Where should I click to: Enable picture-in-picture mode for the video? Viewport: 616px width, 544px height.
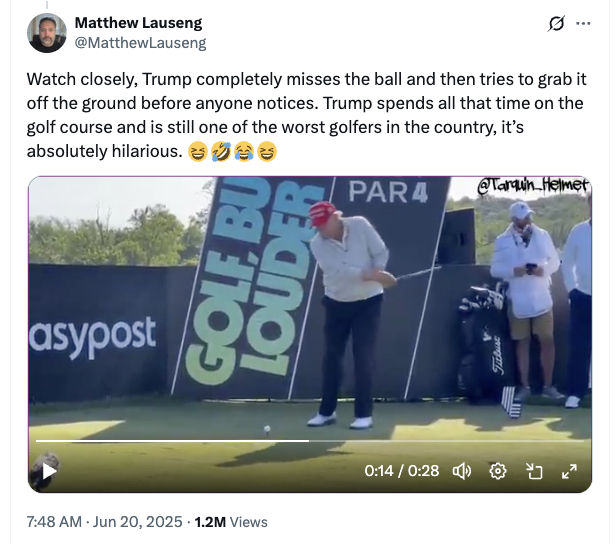click(534, 471)
